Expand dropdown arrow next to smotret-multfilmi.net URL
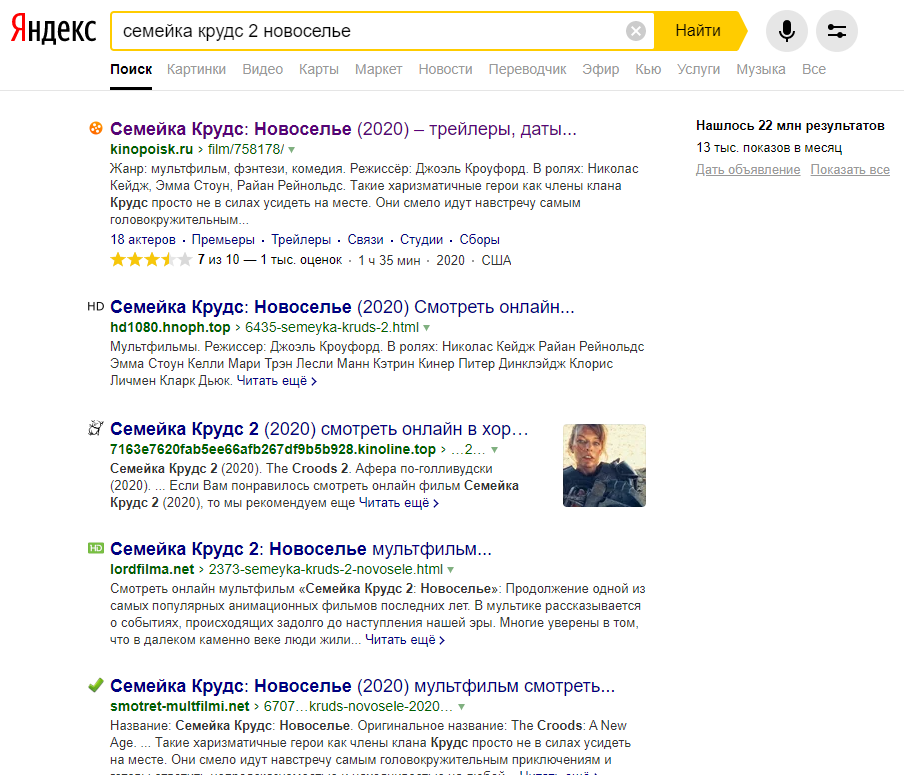This screenshot has height=775, width=904. click(461, 707)
